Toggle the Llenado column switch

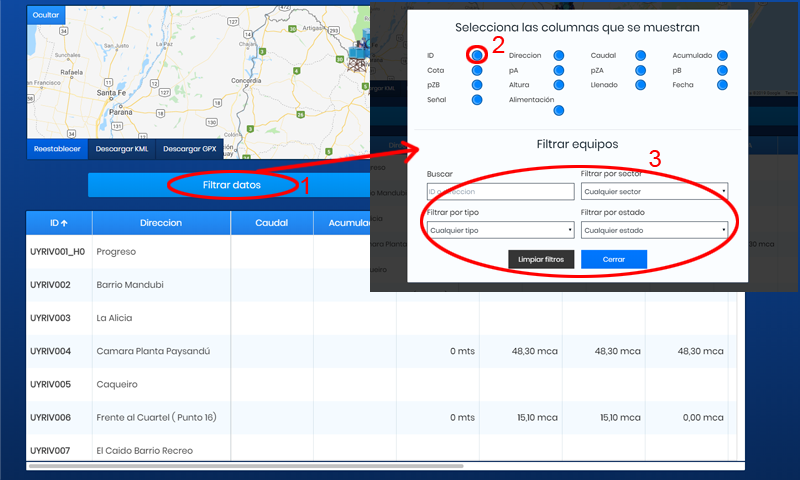[640, 85]
